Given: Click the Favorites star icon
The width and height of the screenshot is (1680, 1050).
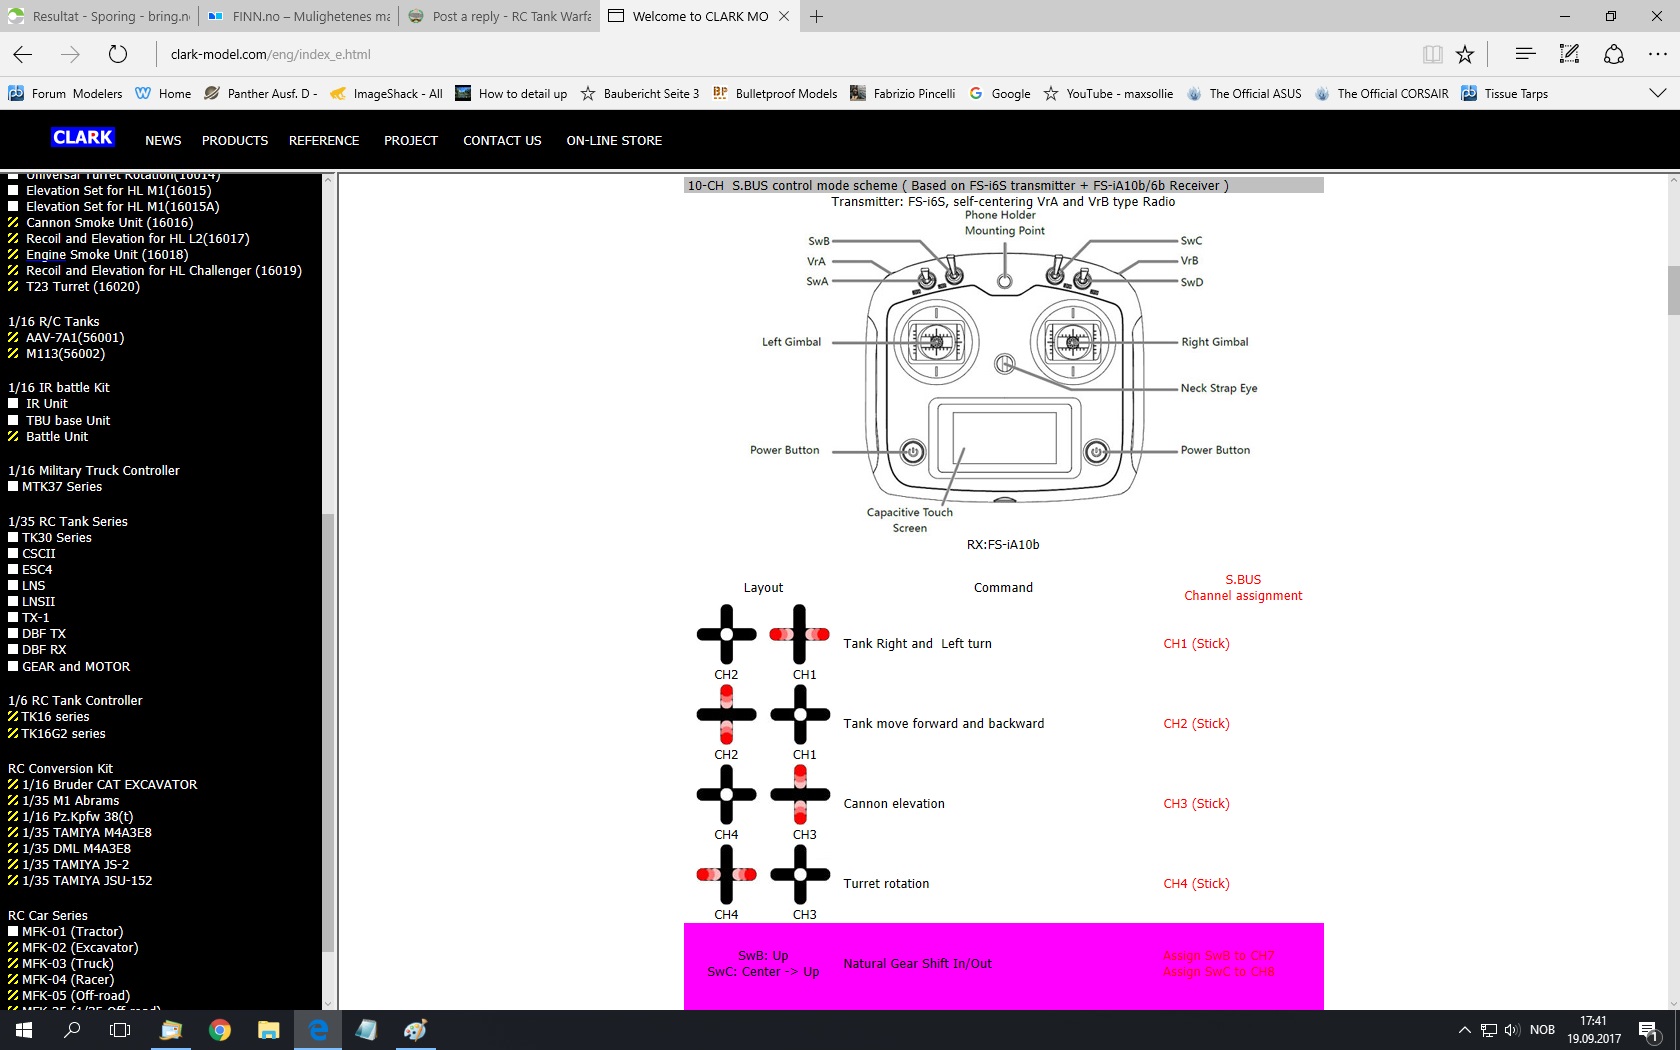Looking at the screenshot, I should tap(1465, 54).
